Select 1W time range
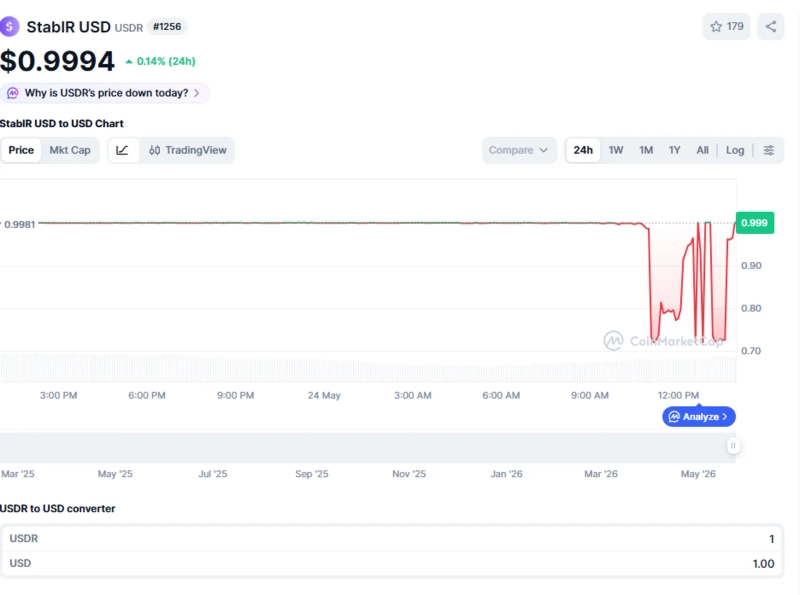The height and width of the screenshot is (595, 800). [616, 150]
